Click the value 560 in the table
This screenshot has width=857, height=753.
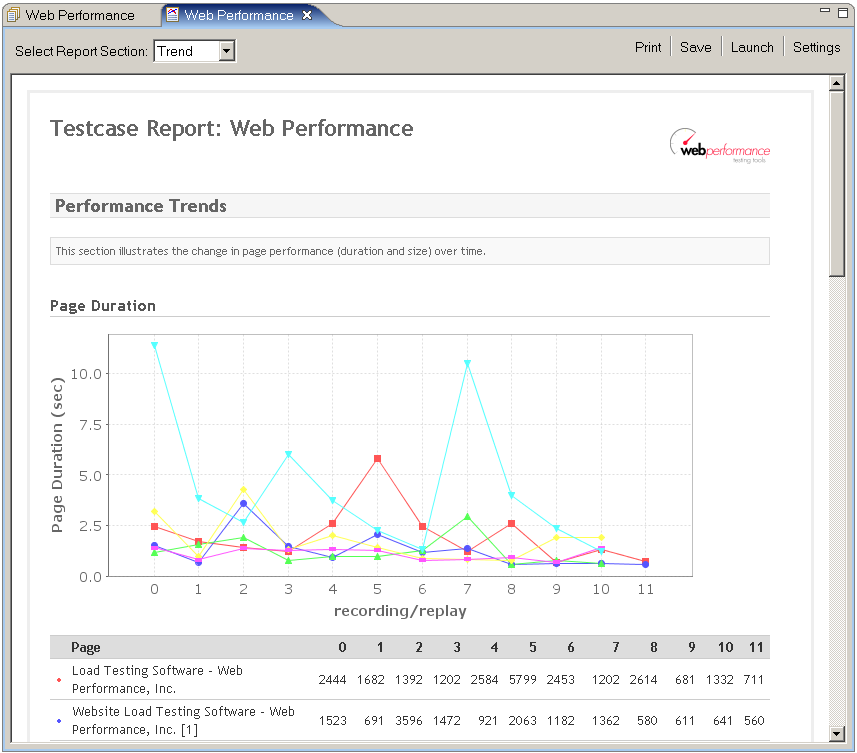tap(754, 721)
